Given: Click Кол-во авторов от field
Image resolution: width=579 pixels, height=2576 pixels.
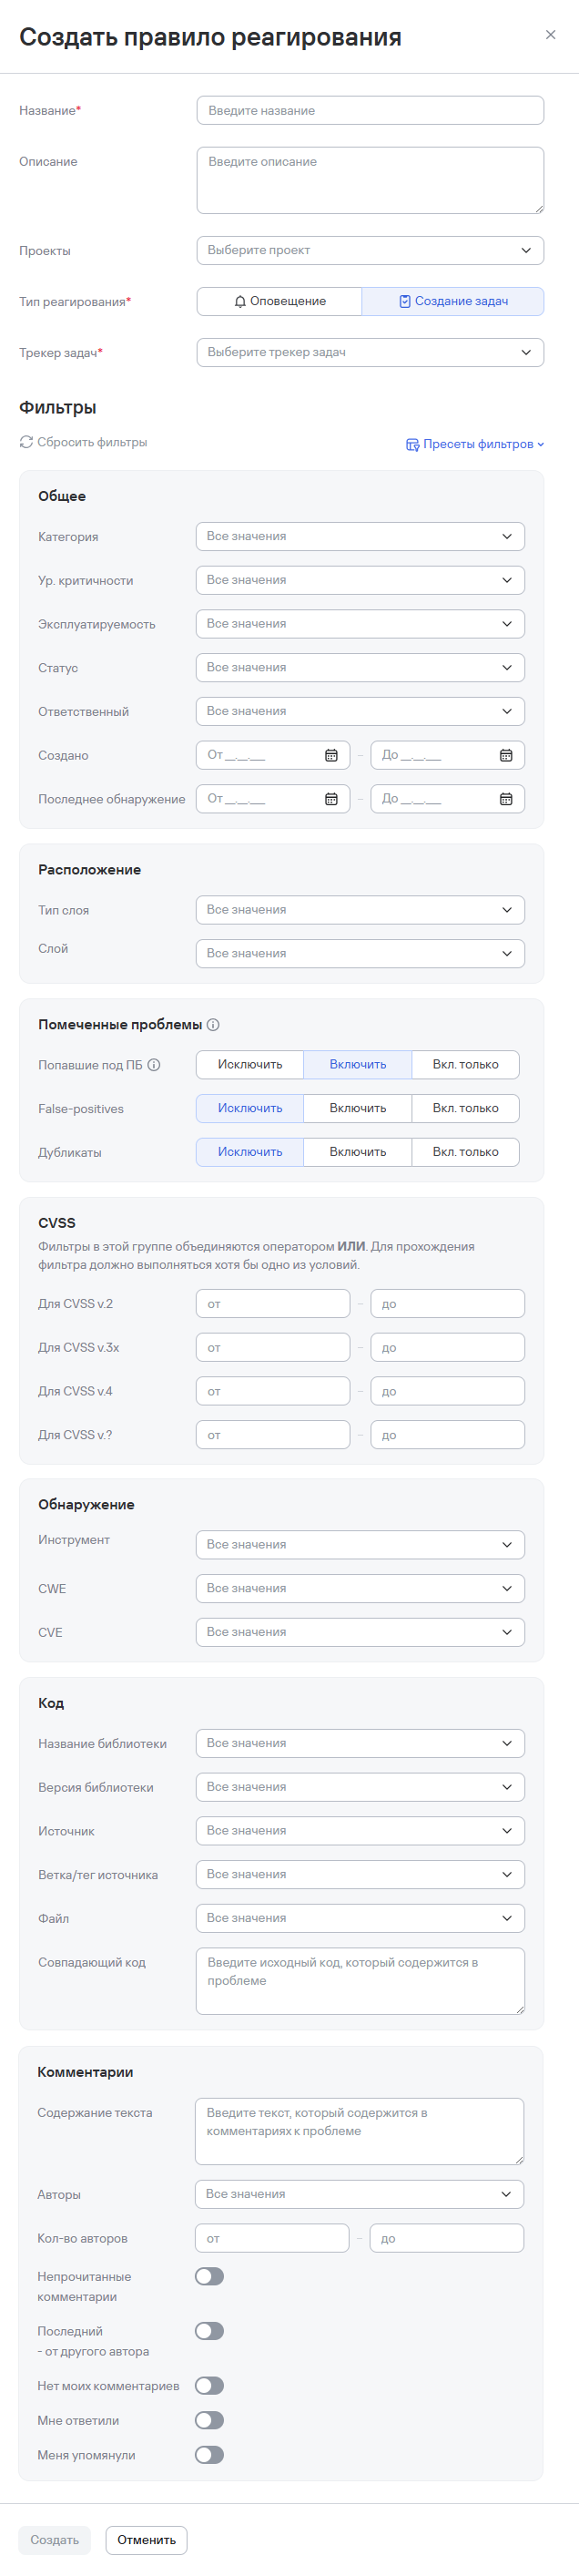Looking at the screenshot, I should tap(272, 2238).
